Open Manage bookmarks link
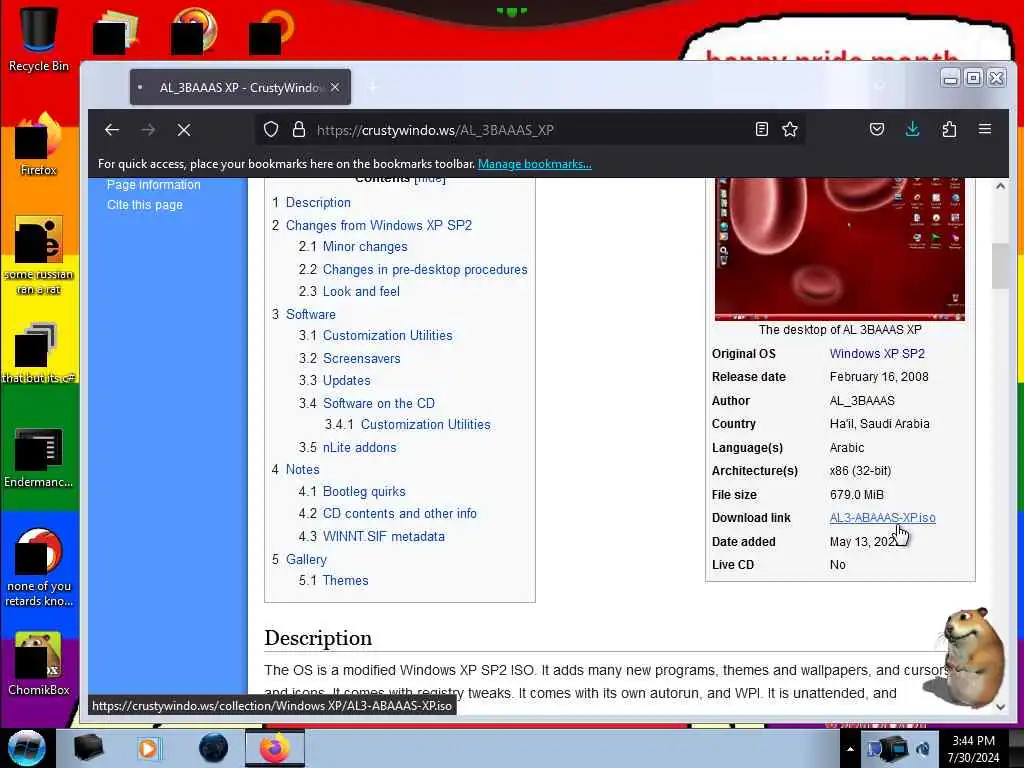 [x=534, y=164]
